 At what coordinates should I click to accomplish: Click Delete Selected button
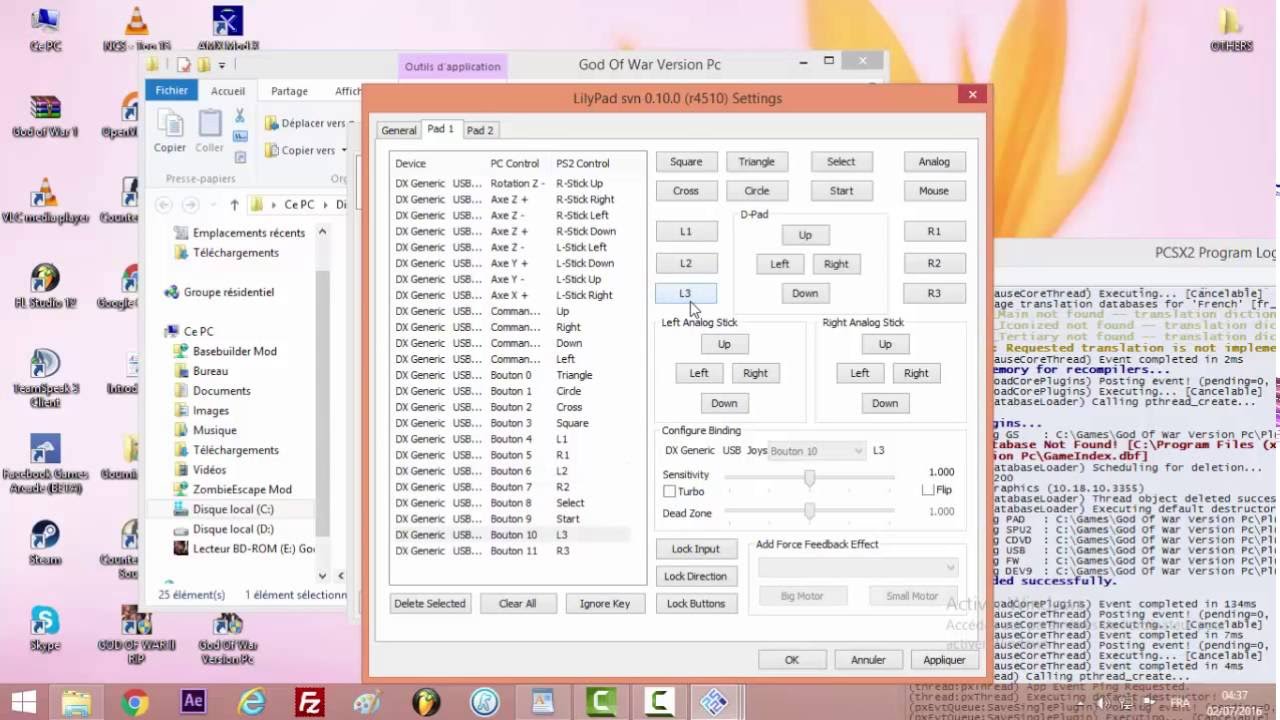[x=430, y=603]
